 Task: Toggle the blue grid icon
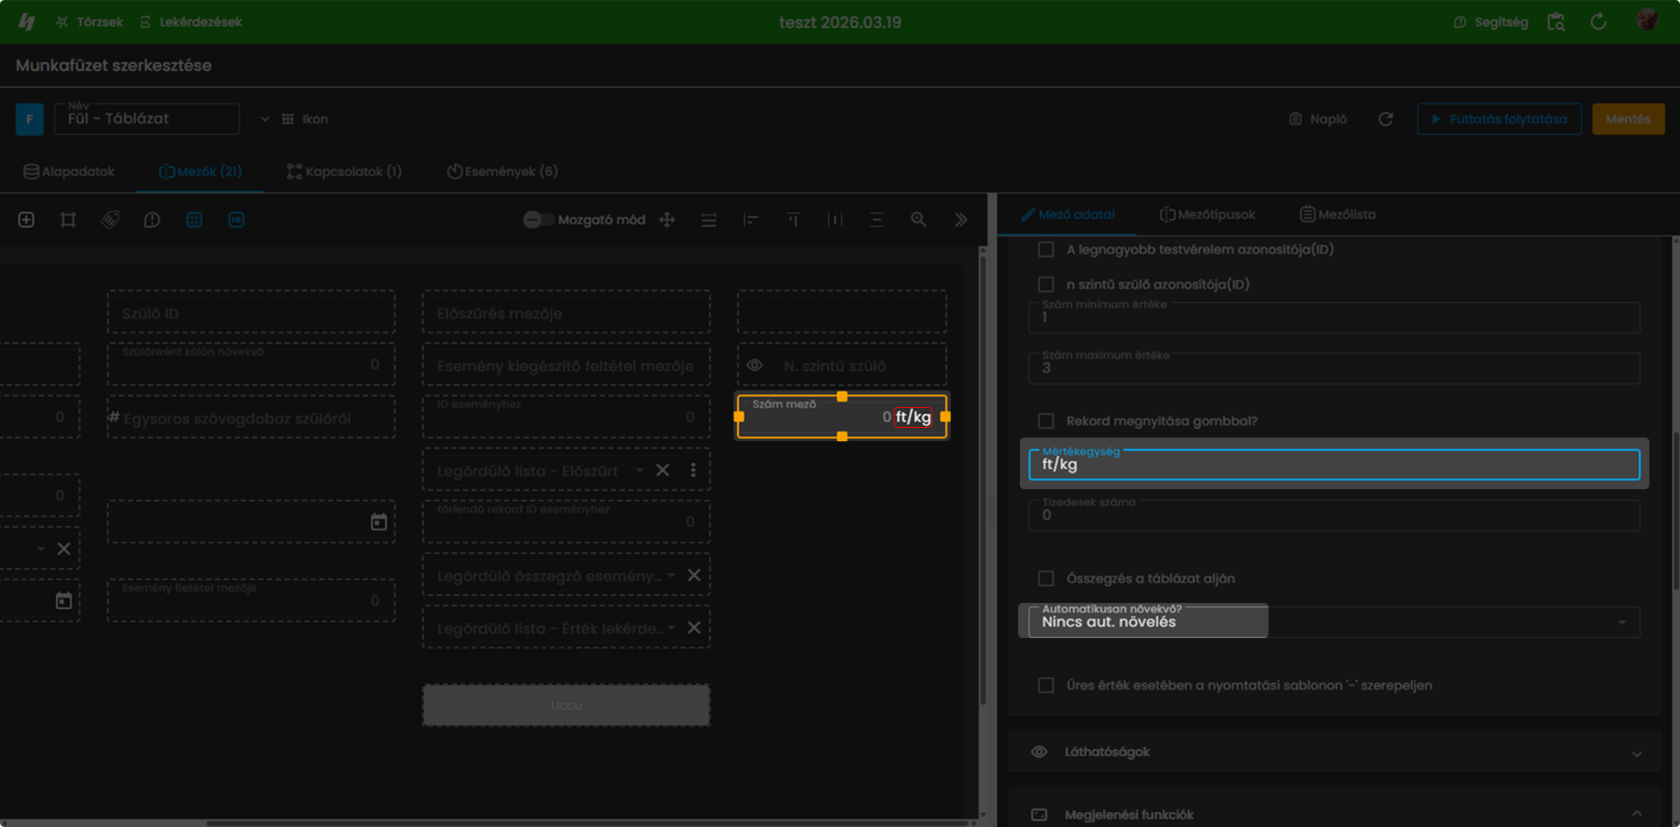[x=194, y=220]
